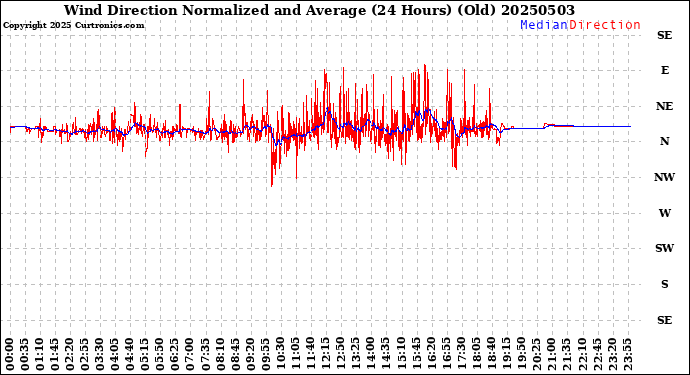This screenshot has height=375, width=690.
Task: Click the 21:35 time axis label
Action: pos(566,354)
